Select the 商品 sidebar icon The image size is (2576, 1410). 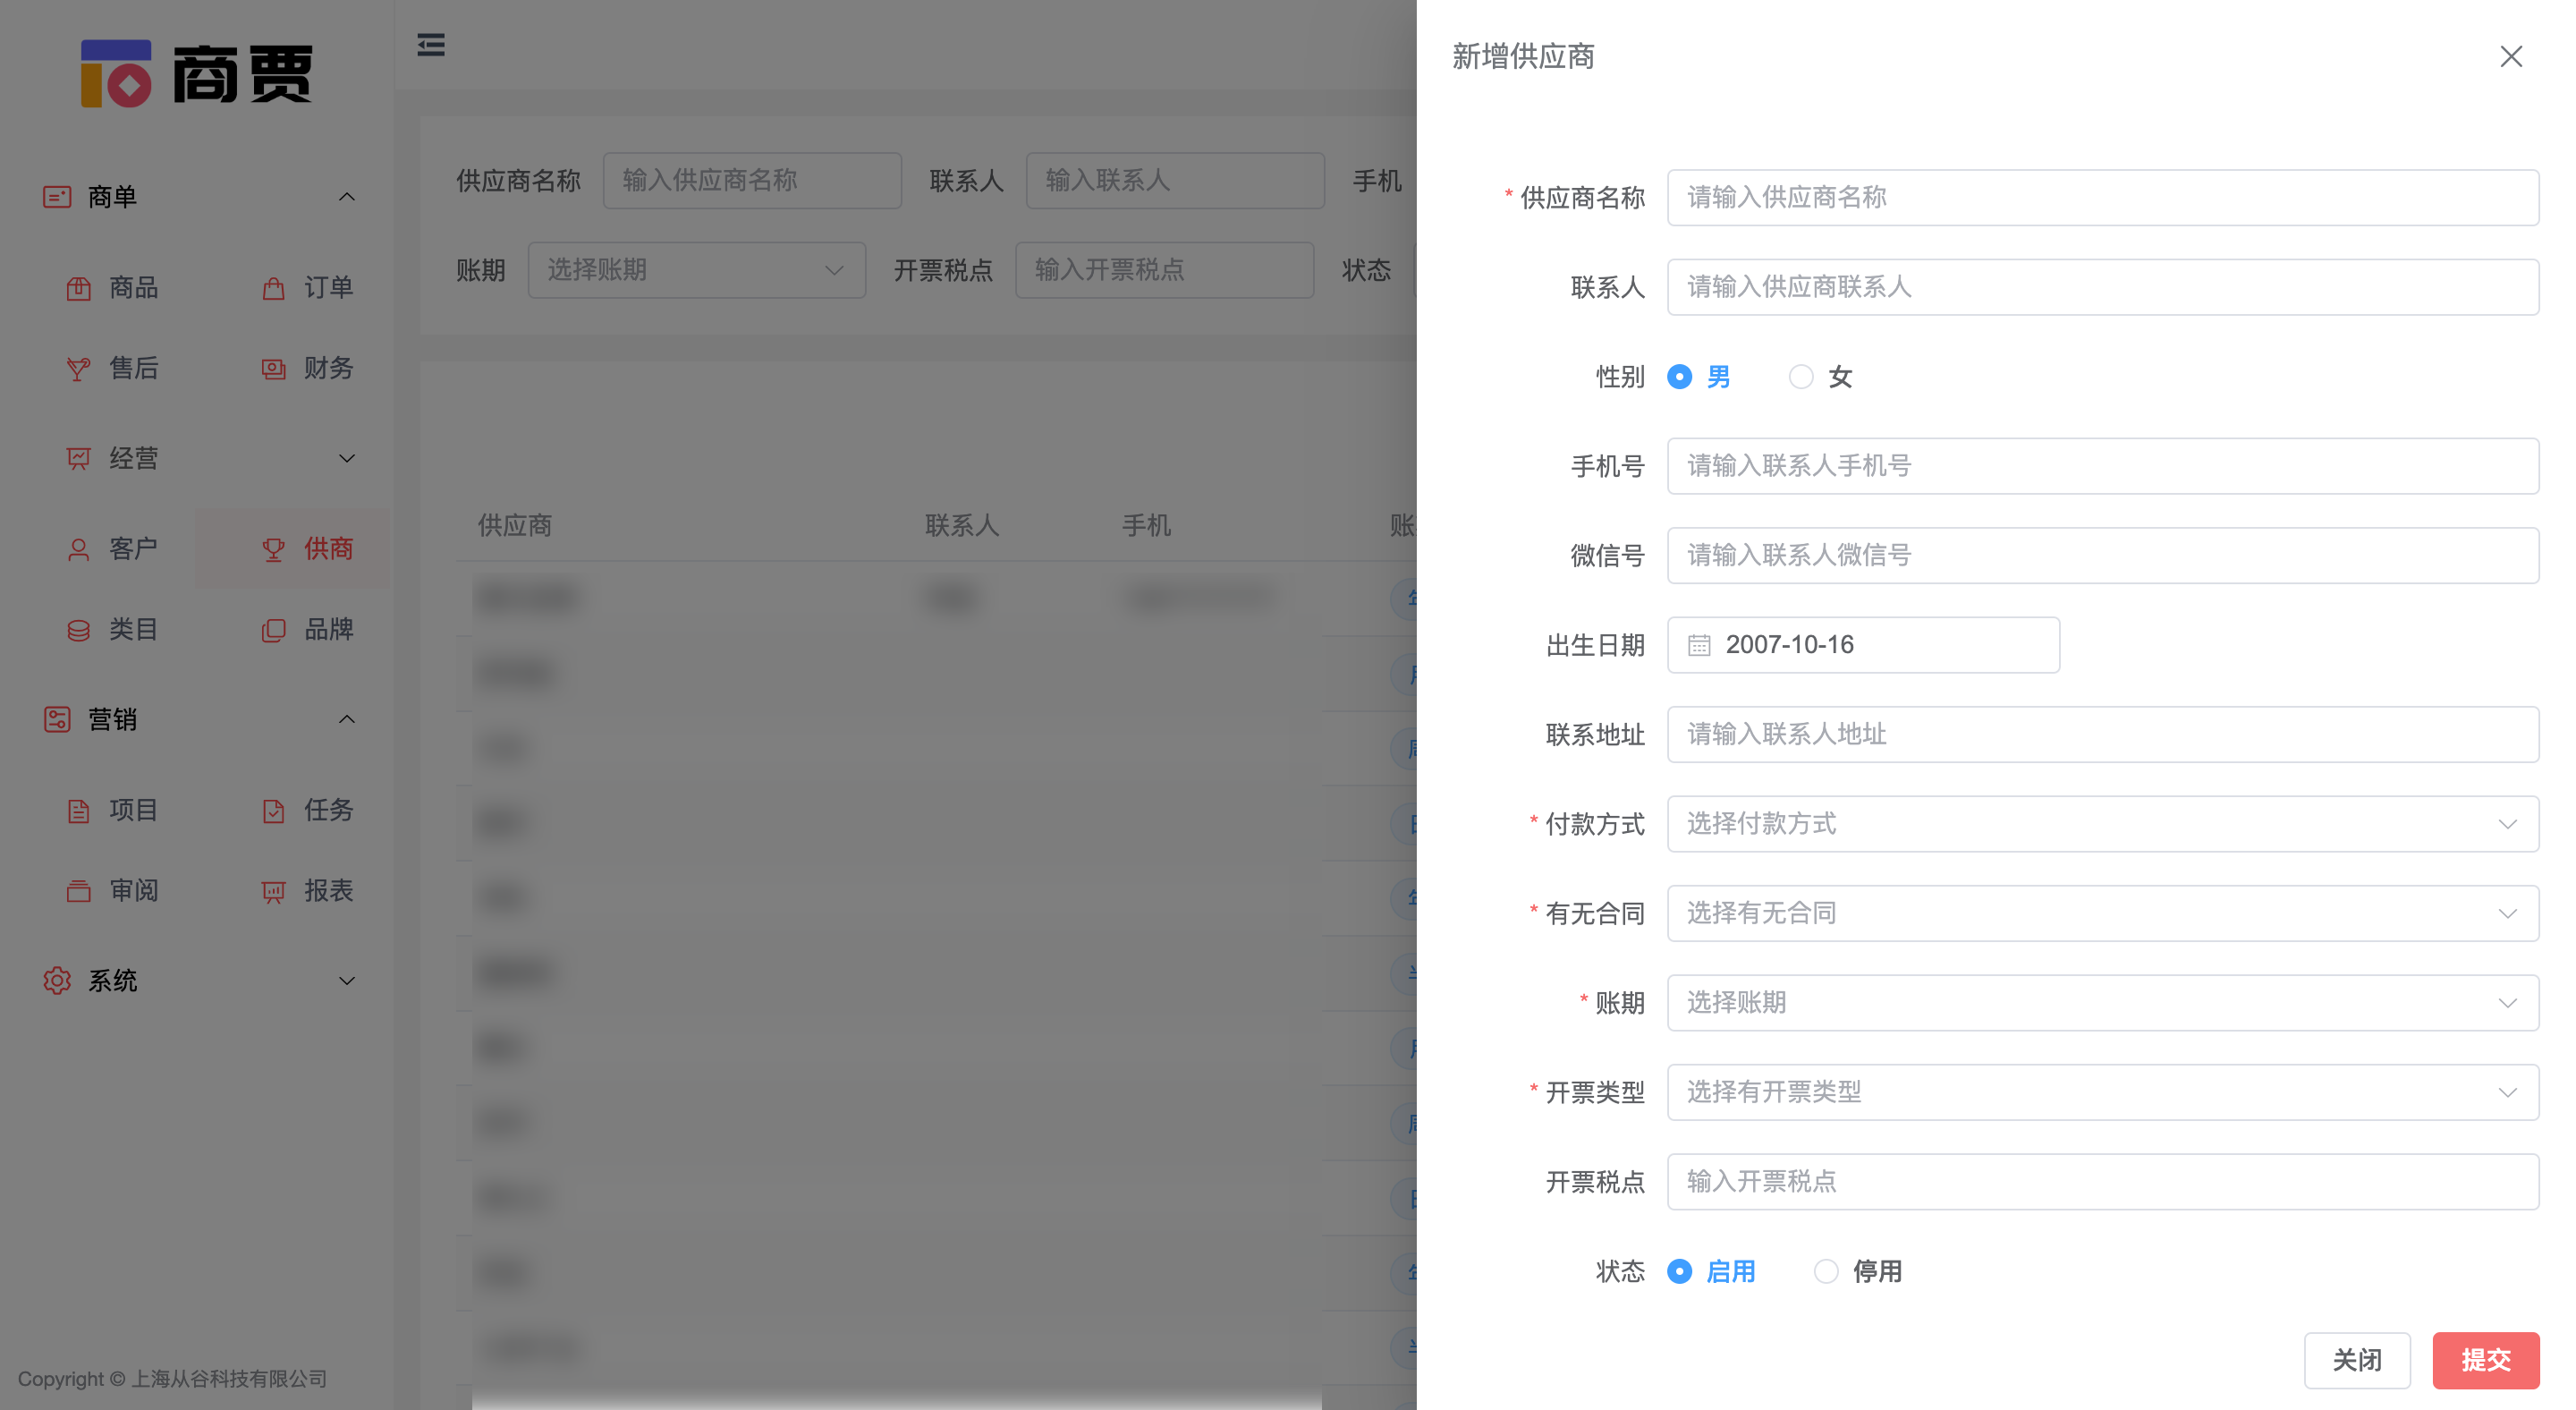pos(80,288)
